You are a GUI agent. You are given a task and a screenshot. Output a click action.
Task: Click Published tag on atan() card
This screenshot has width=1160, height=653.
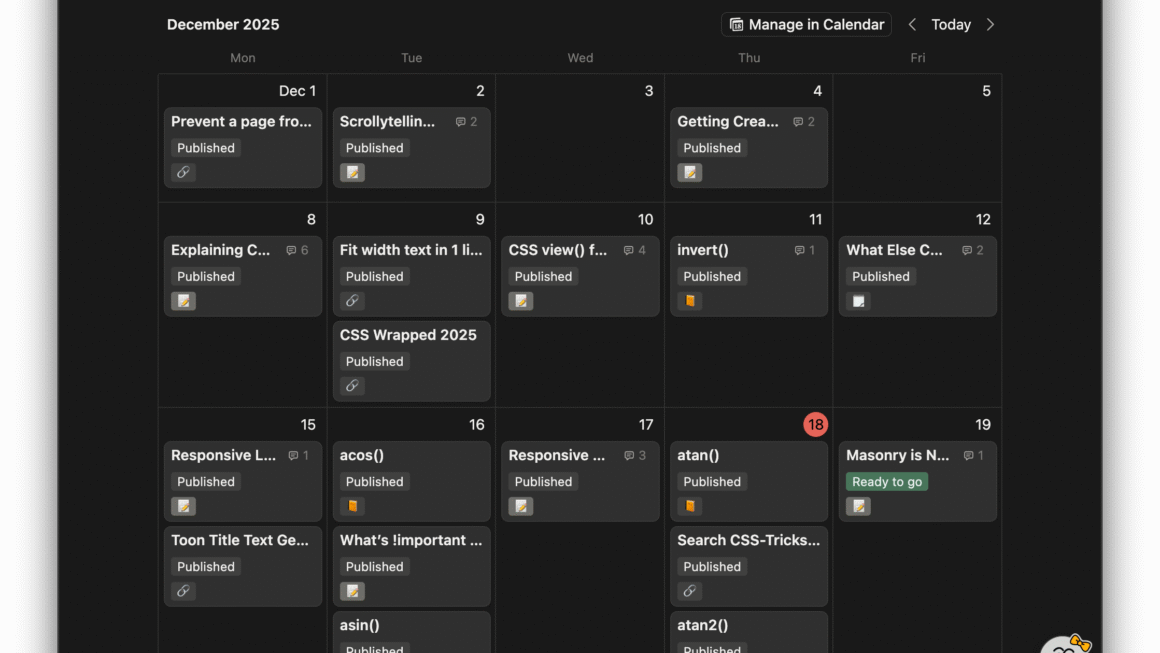point(712,482)
